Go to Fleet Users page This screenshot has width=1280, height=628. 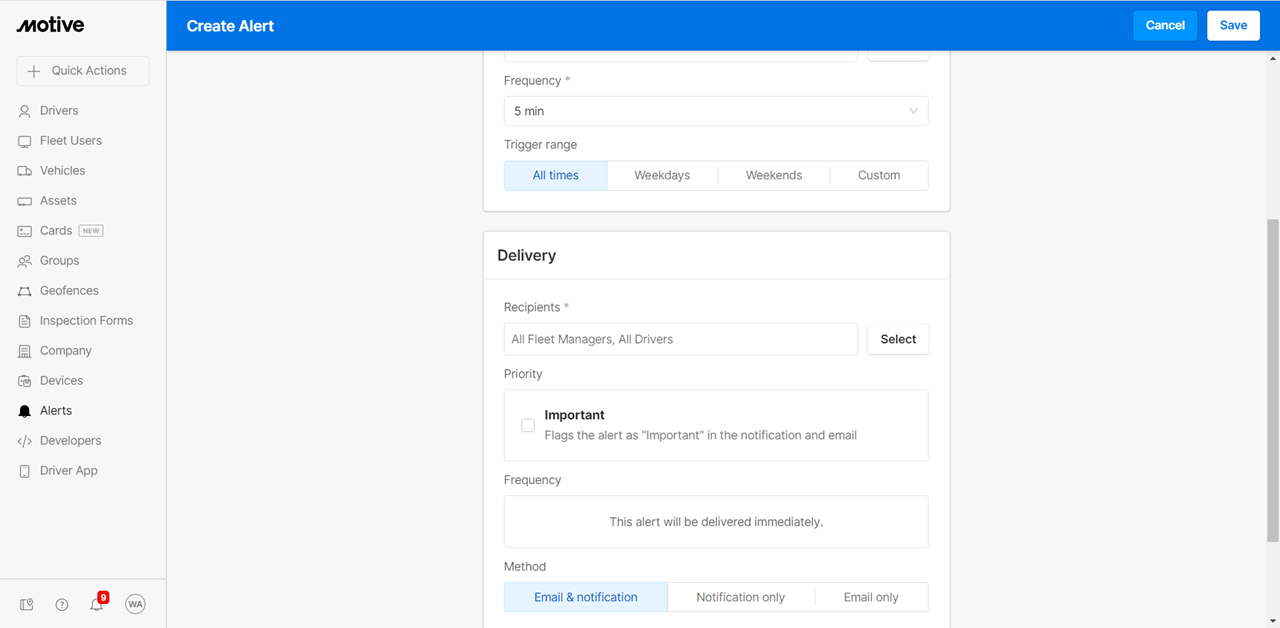click(71, 141)
